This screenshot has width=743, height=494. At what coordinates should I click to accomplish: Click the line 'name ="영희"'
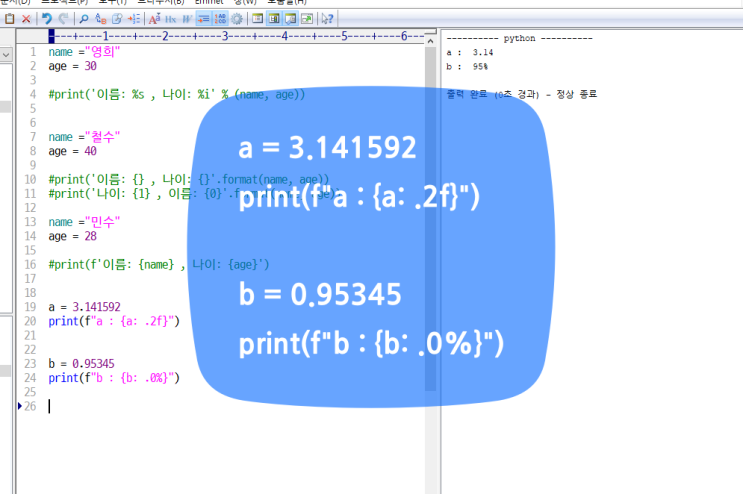84,52
